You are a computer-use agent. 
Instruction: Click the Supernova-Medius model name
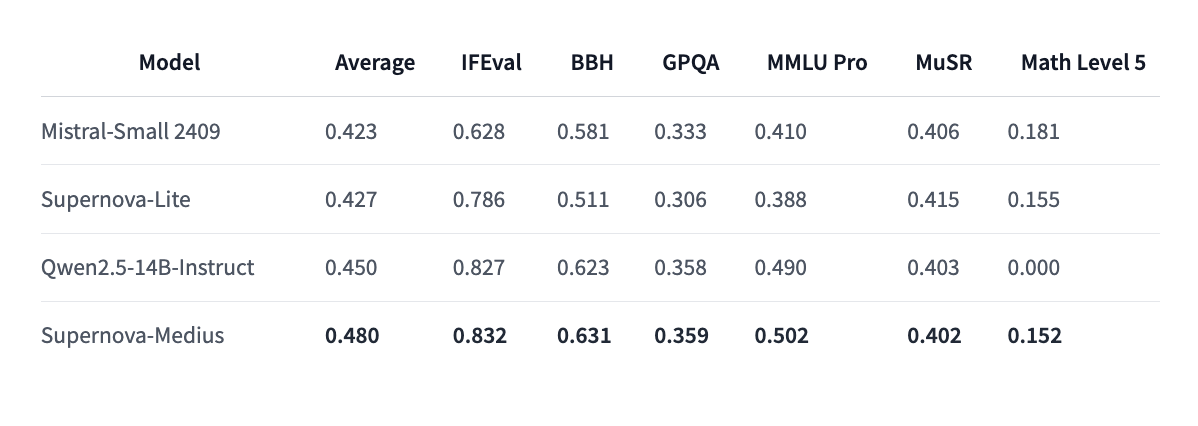tap(133, 335)
